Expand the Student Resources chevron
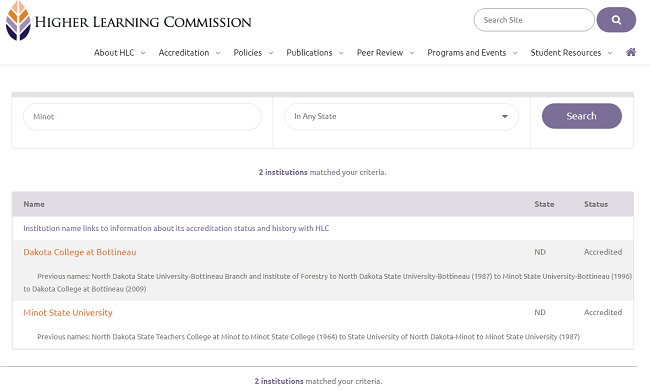650x391 pixels. tap(610, 53)
